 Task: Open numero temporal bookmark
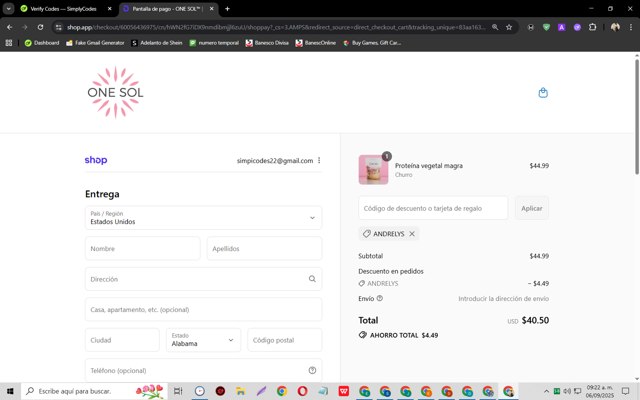pos(214,43)
